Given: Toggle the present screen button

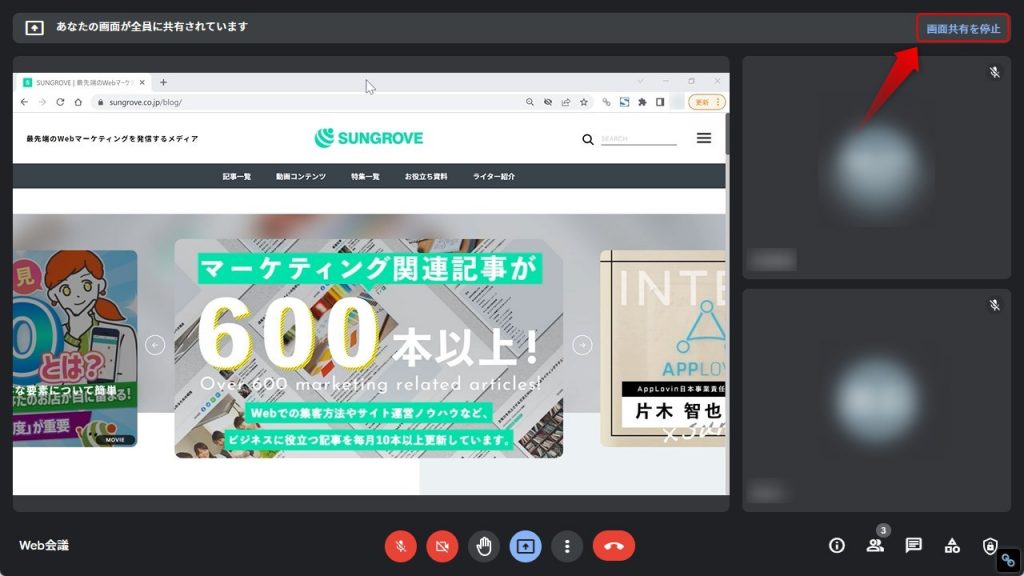Looking at the screenshot, I should [526, 546].
